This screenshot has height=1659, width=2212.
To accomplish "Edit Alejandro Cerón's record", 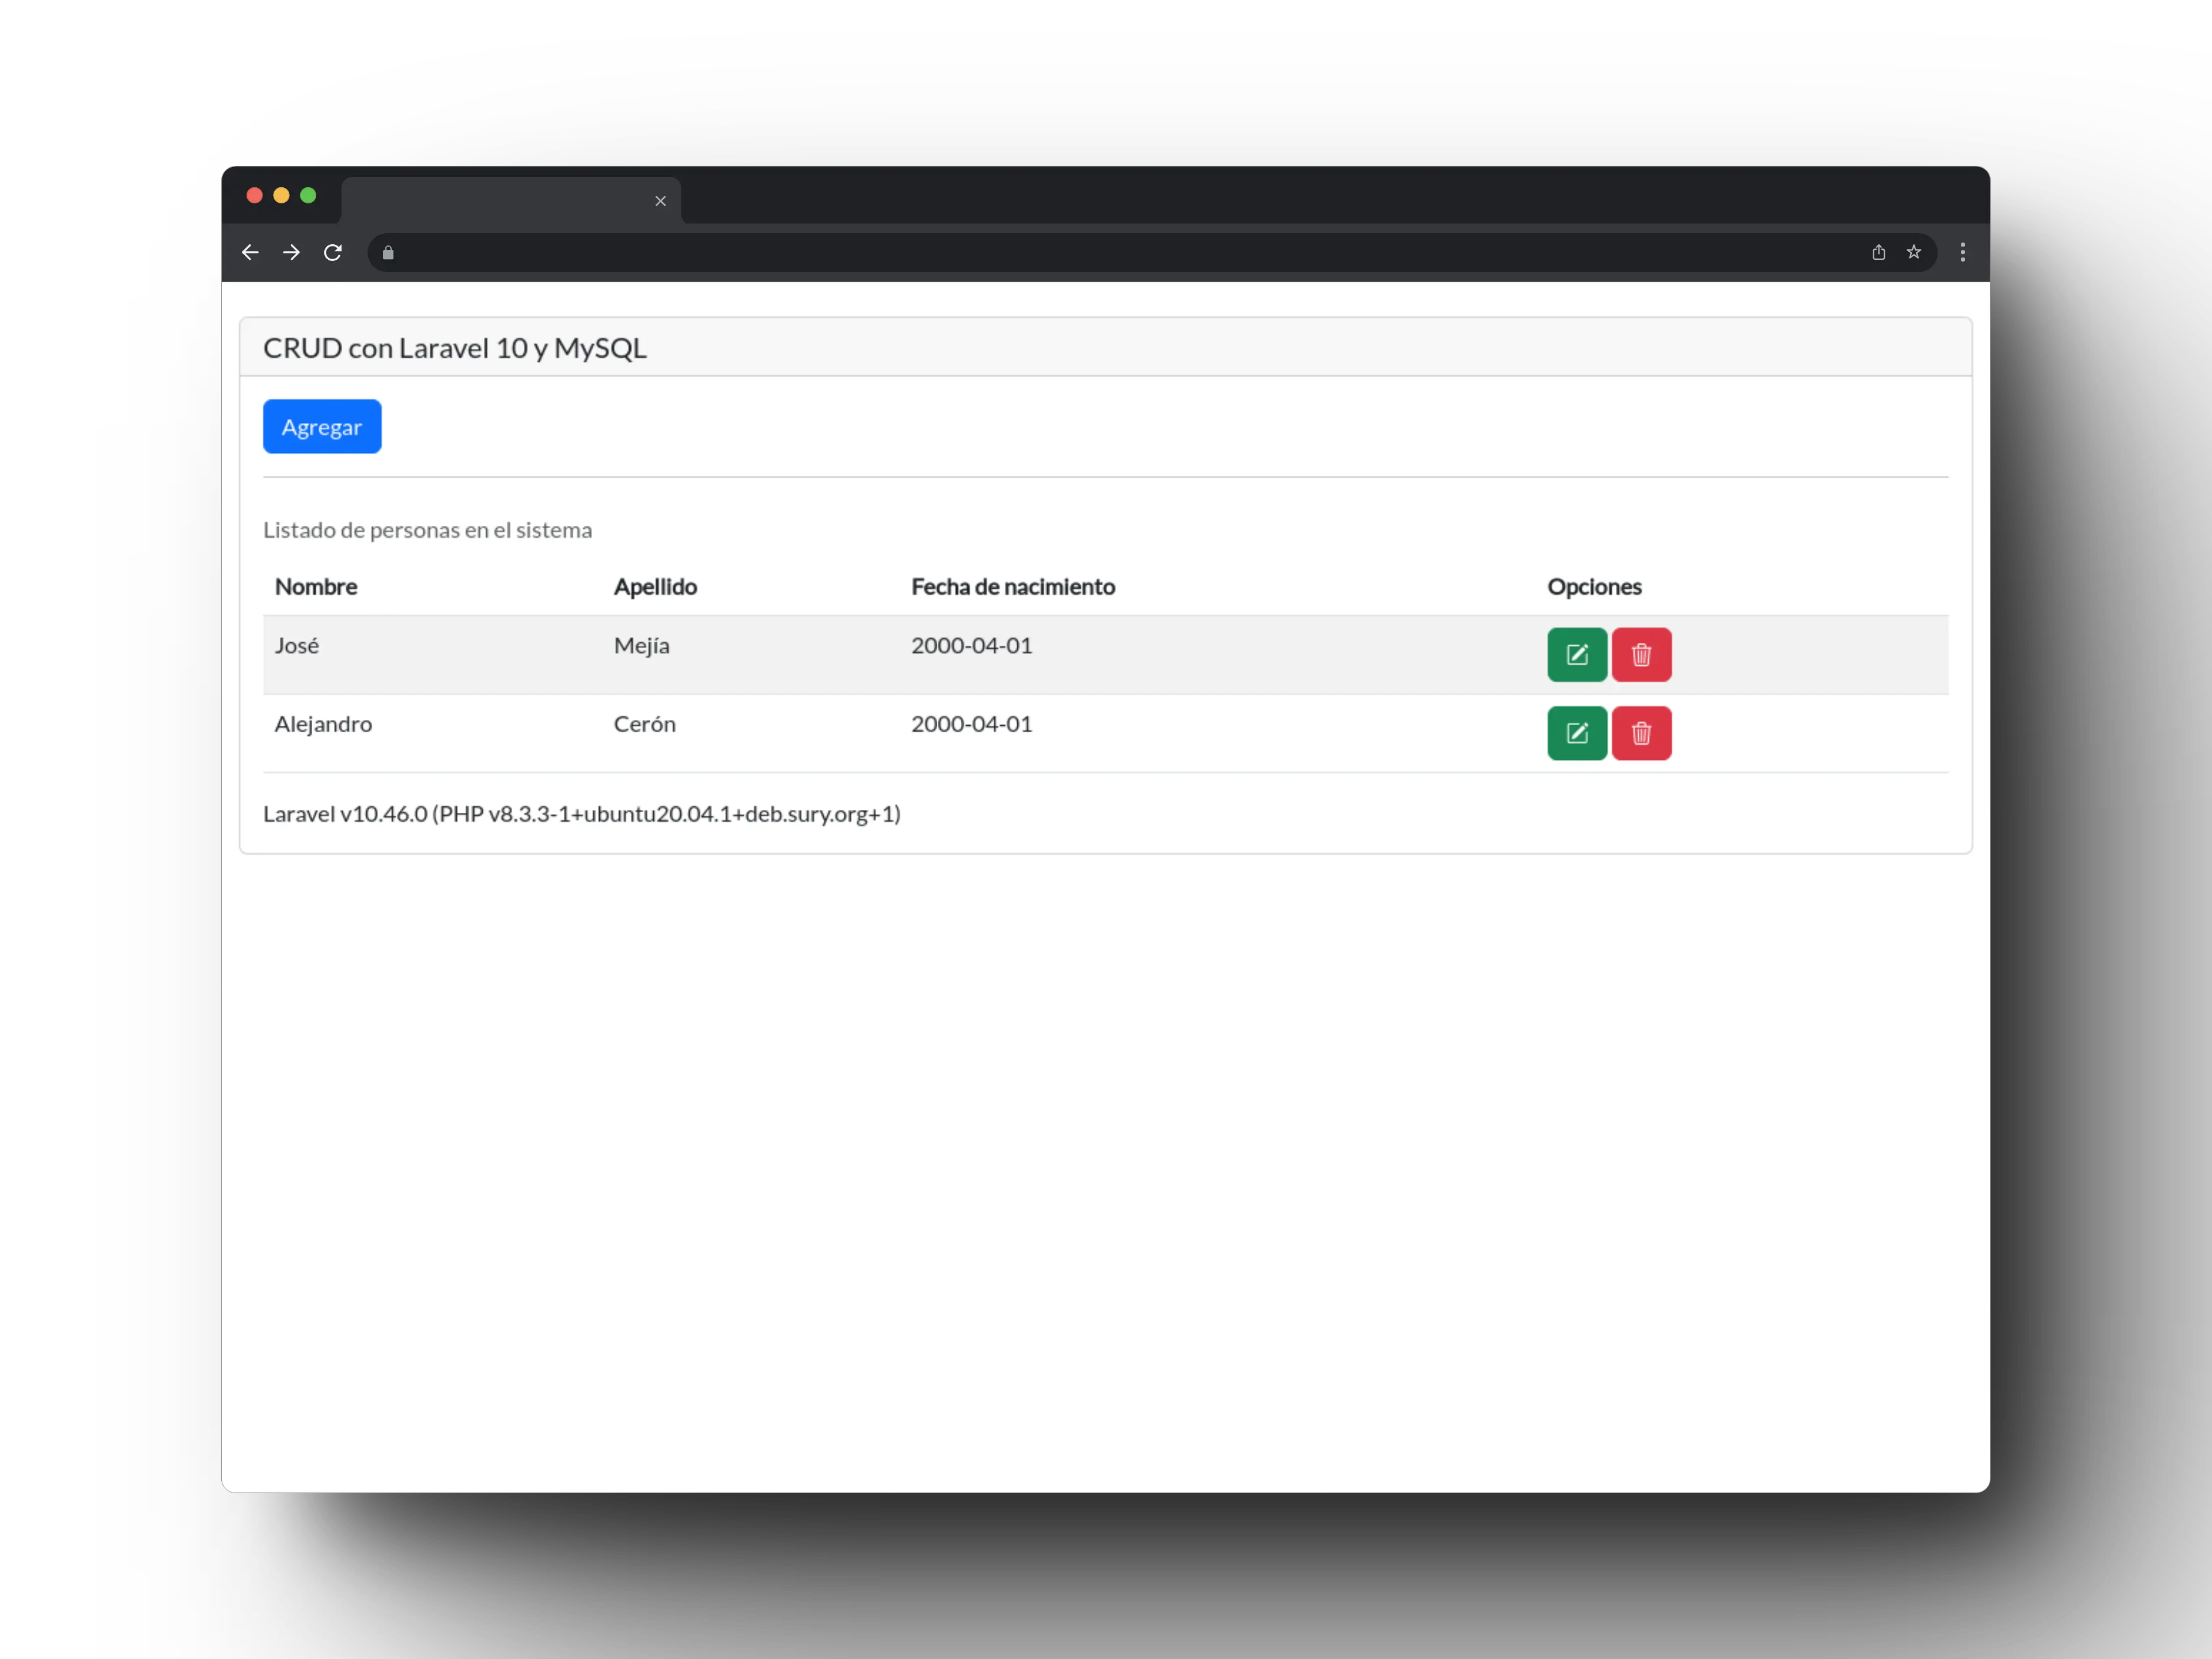I will pos(1577,733).
